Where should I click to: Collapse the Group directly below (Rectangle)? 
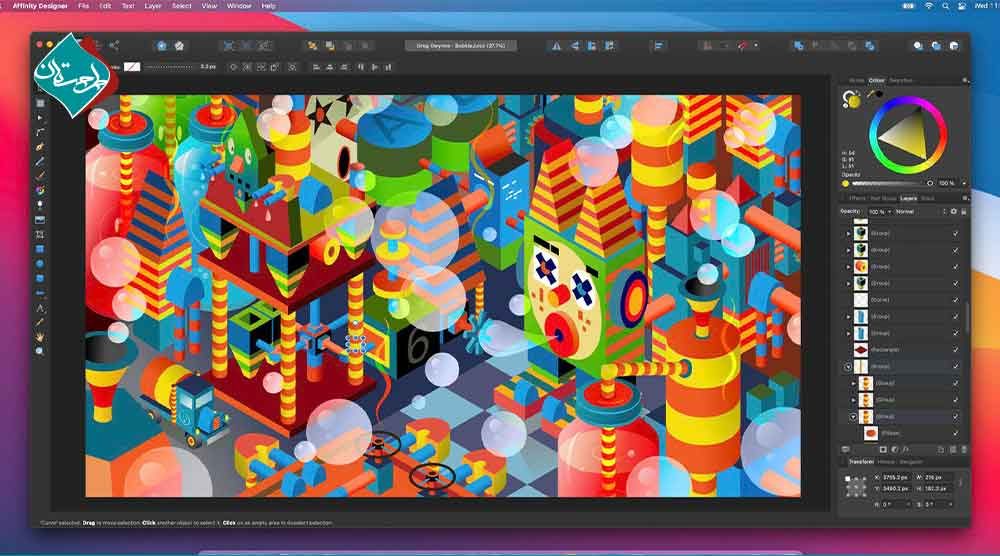(x=848, y=367)
